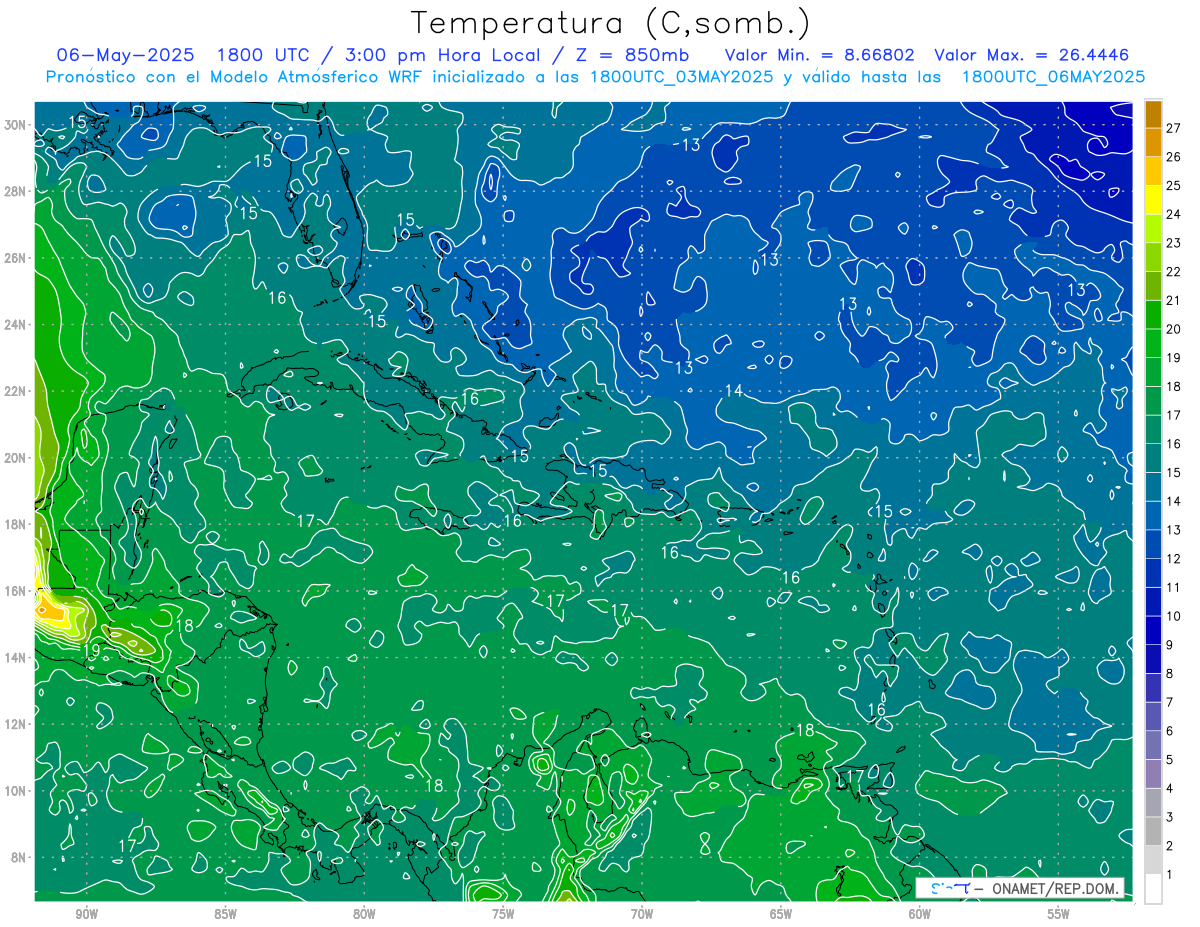
Task: Click value "25" on the color scale
Action: (x=1174, y=185)
